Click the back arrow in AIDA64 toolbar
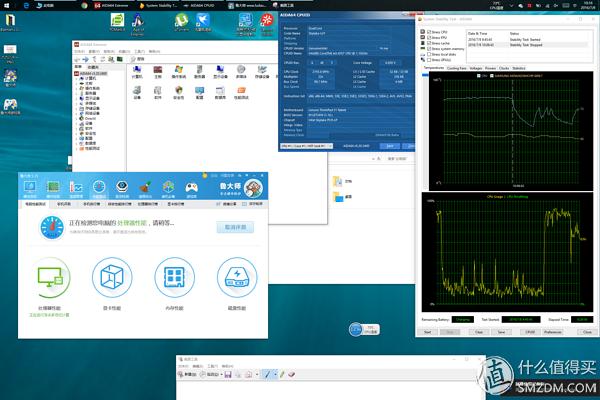The width and height of the screenshot is (600, 400). pos(77,59)
